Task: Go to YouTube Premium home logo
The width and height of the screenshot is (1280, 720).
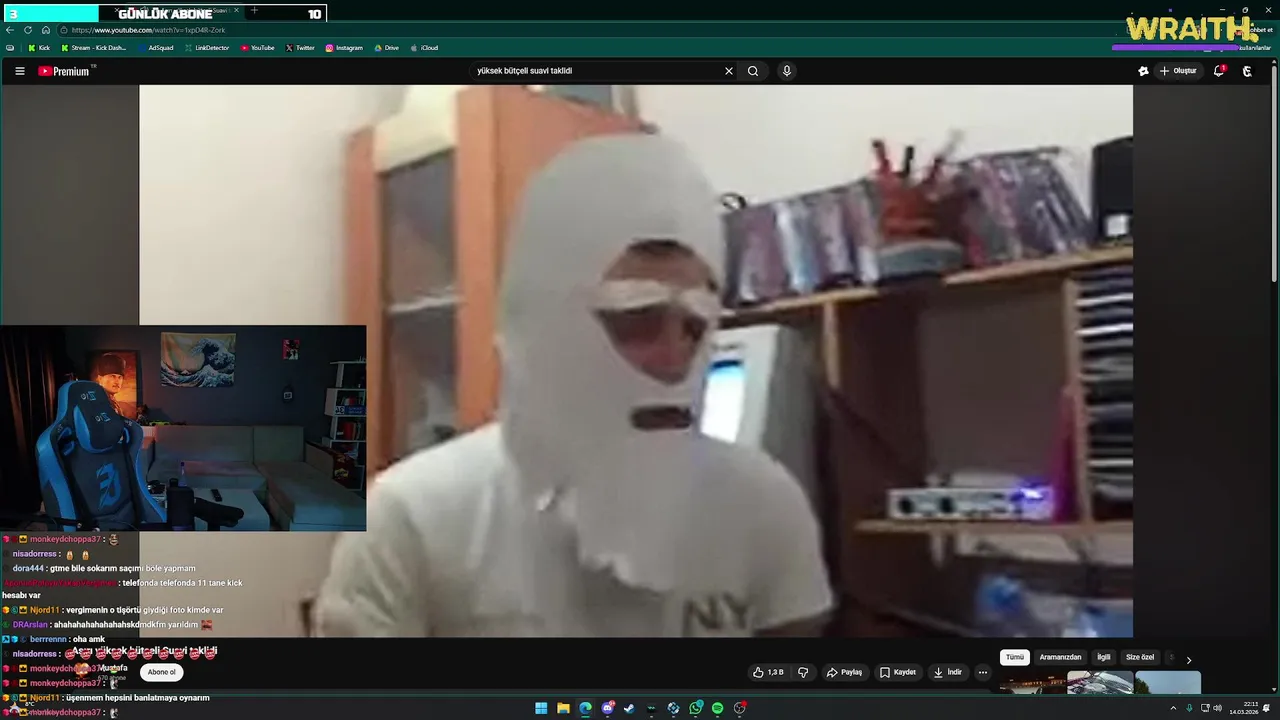Action: [x=66, y=71]
